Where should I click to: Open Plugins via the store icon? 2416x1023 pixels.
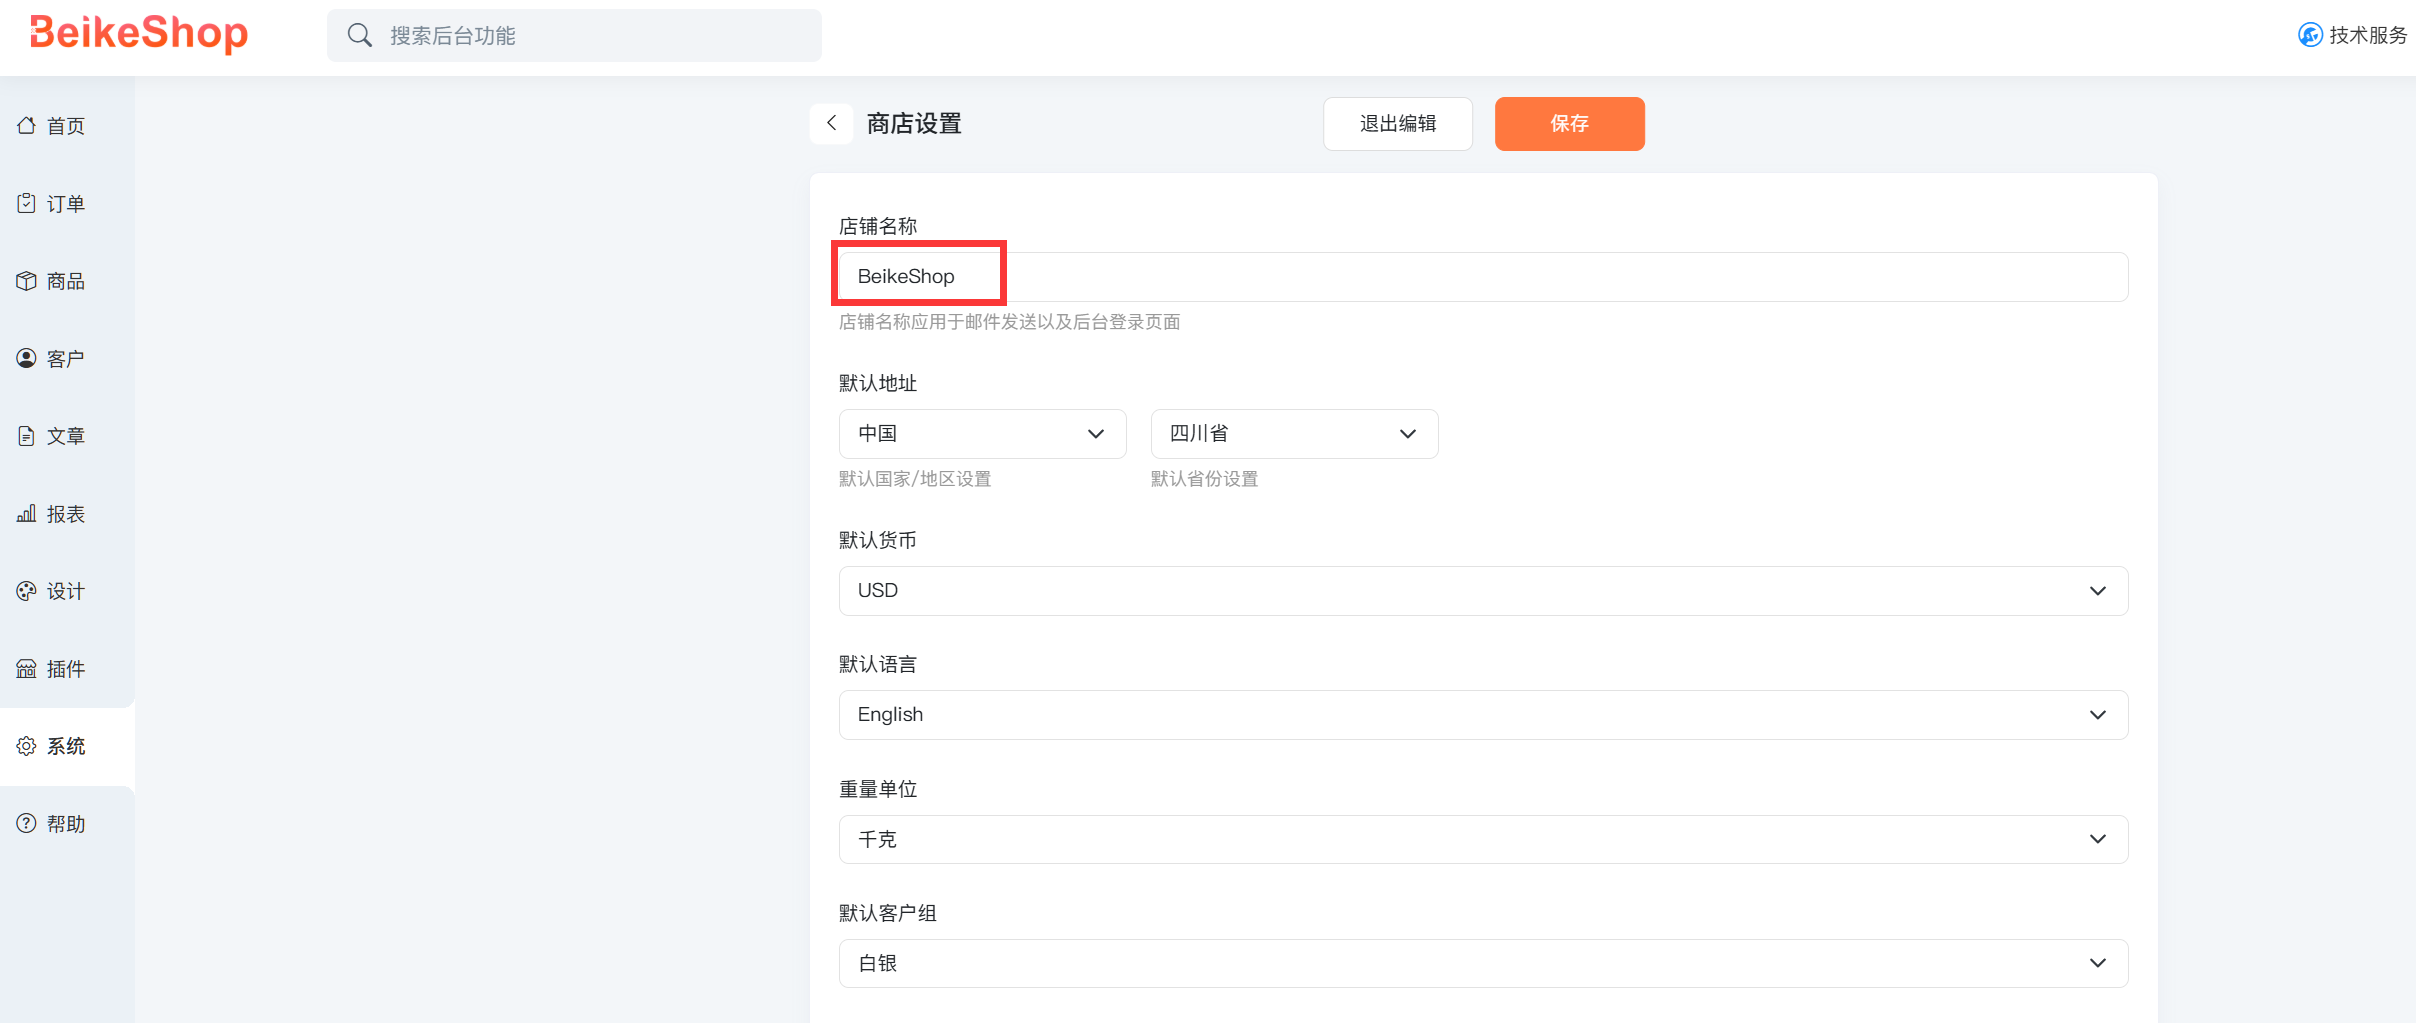[x=27, y=669]
